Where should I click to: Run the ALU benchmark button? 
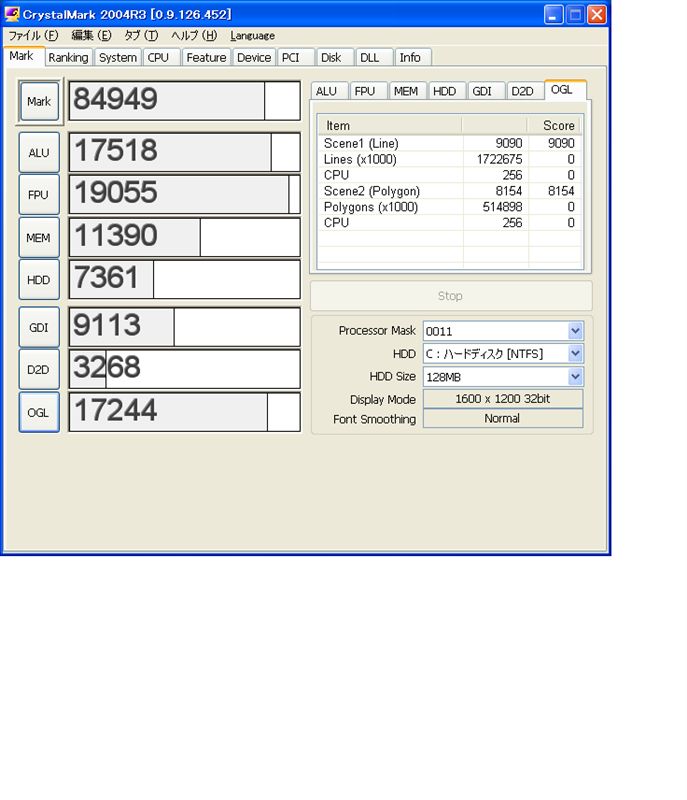point(39,152)
